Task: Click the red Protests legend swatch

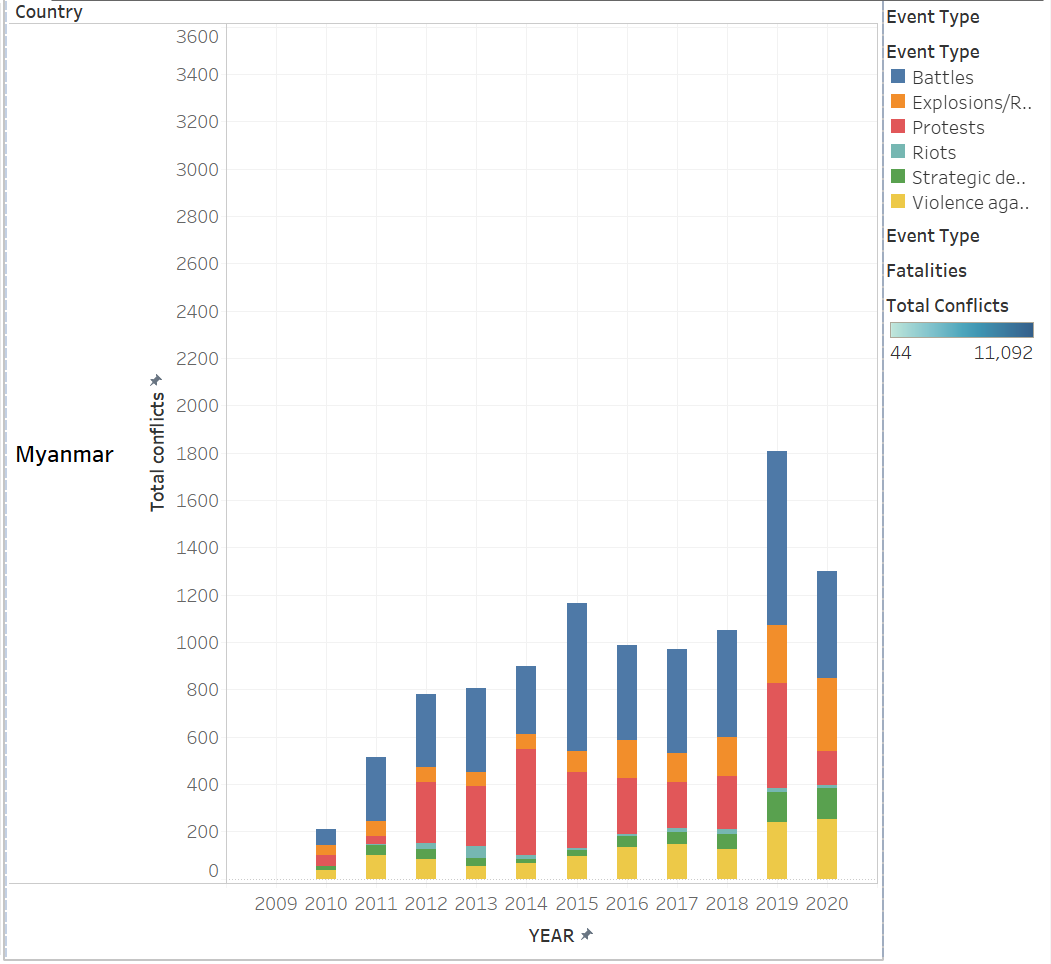Action: point(898,127)
